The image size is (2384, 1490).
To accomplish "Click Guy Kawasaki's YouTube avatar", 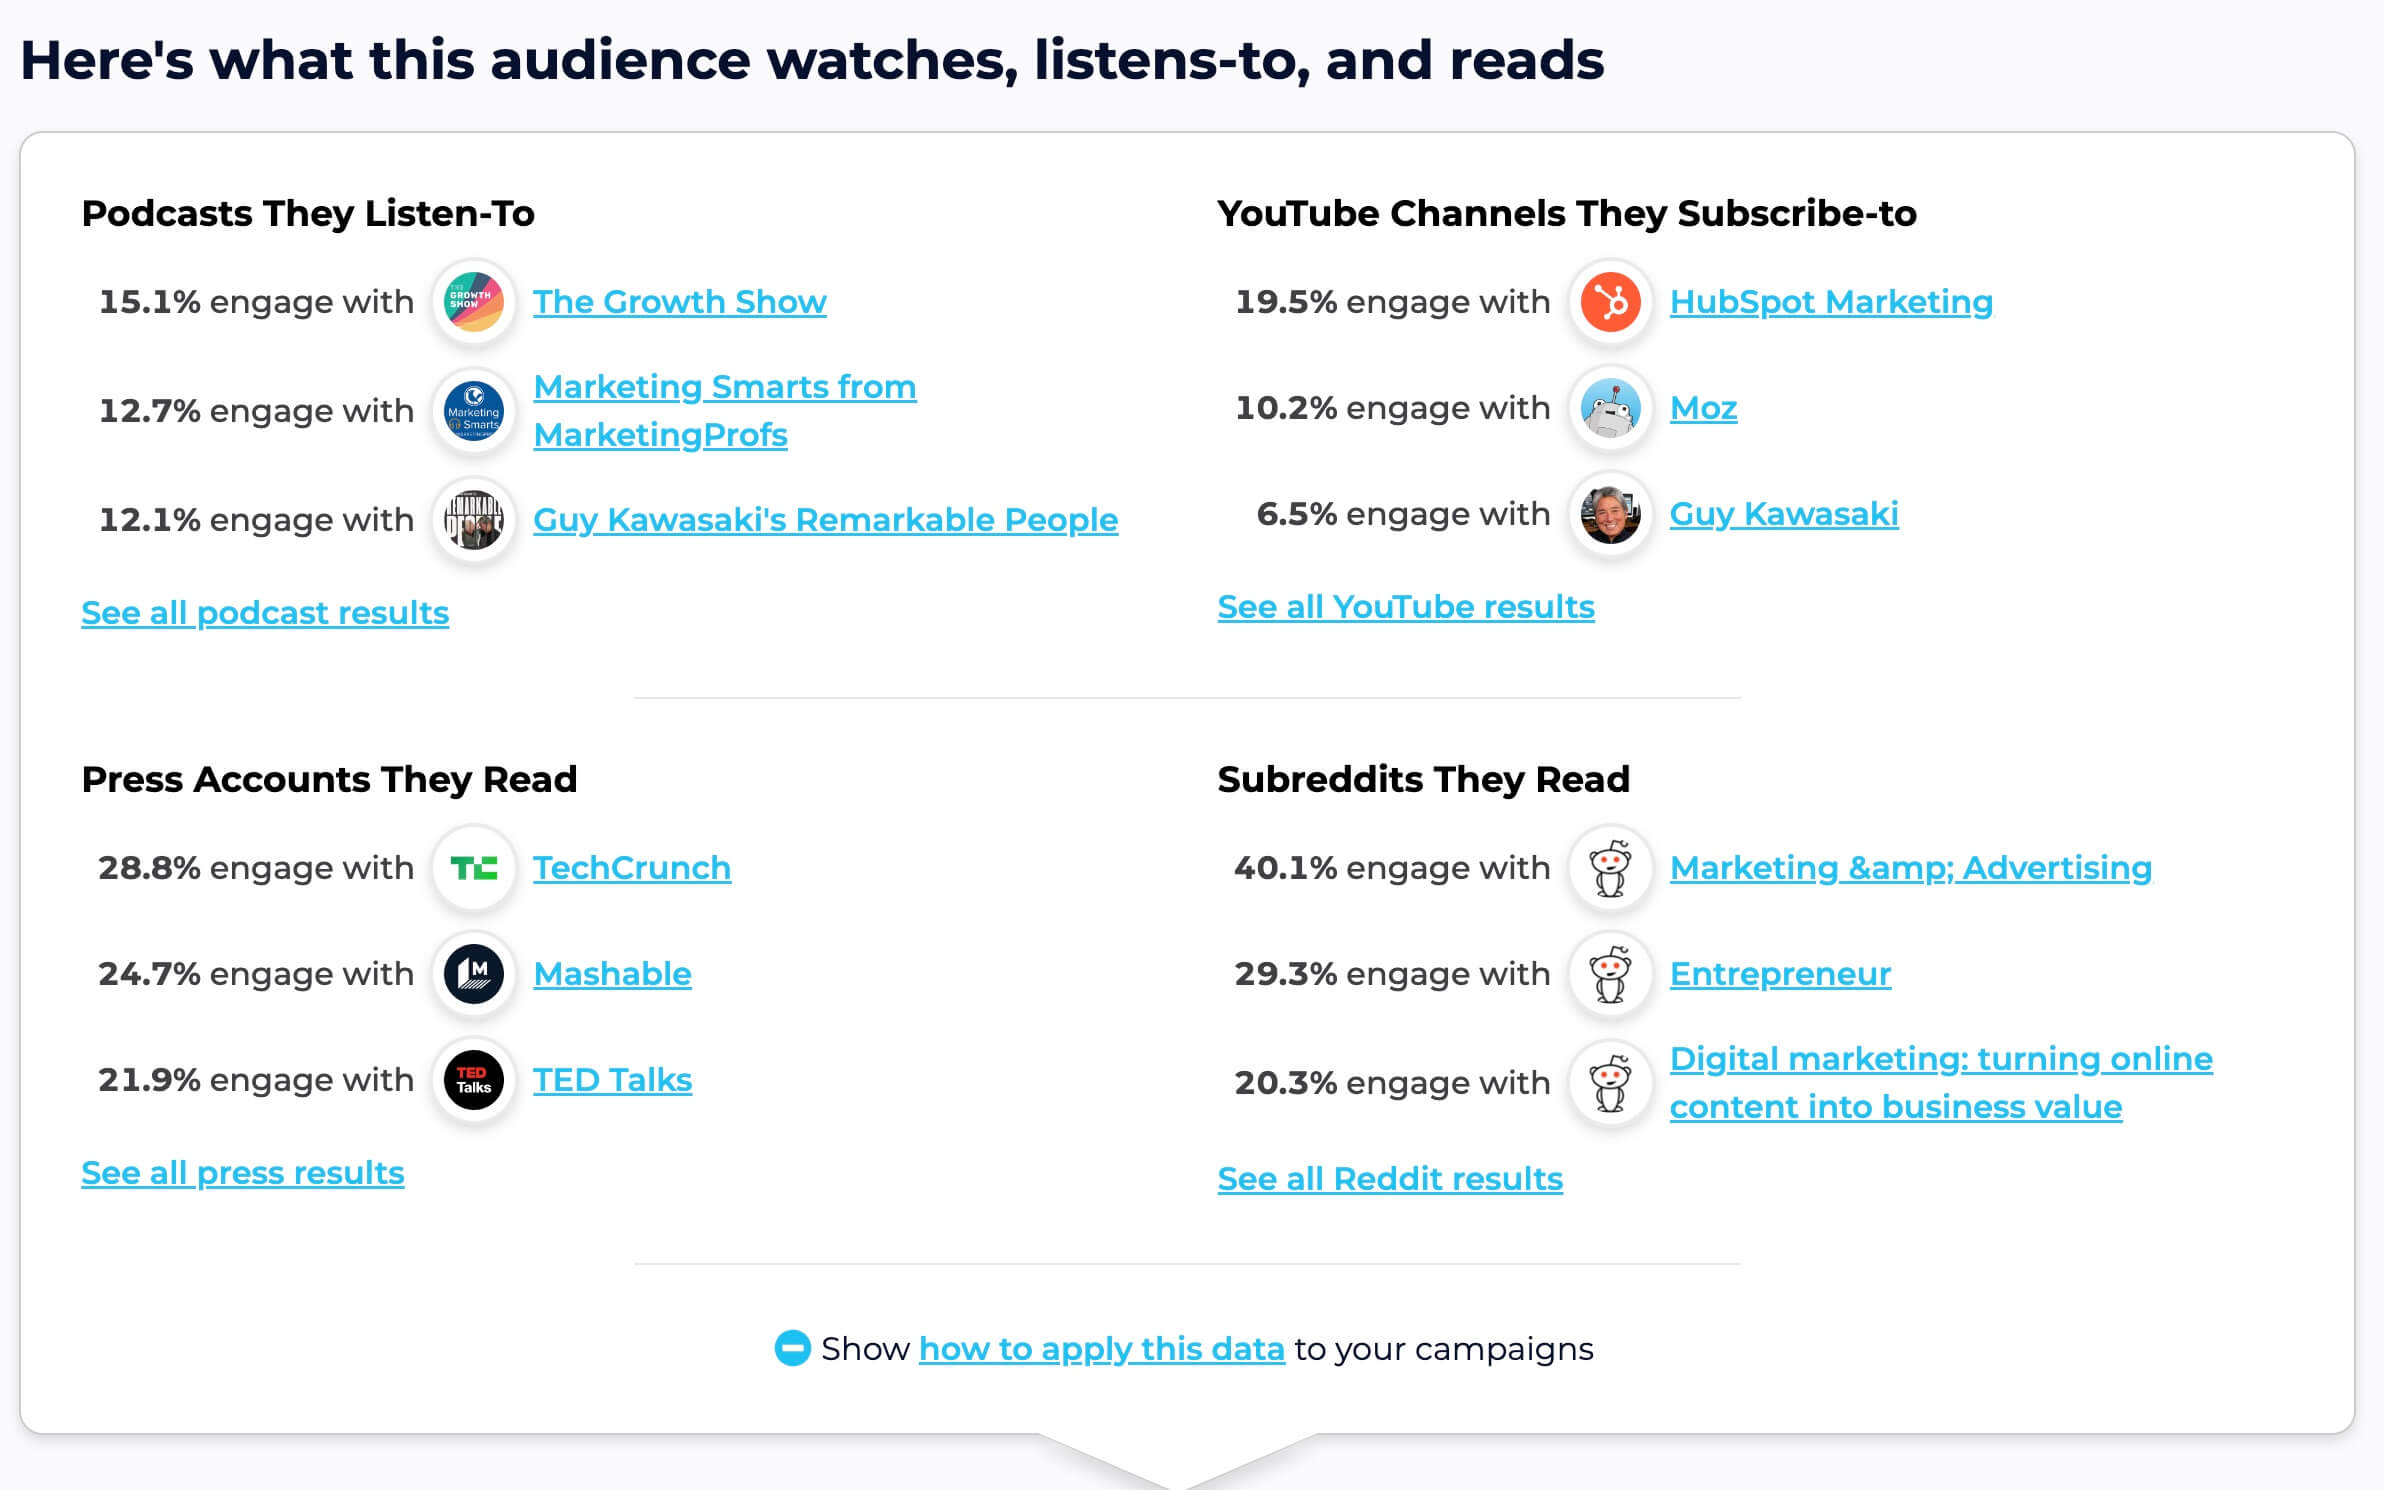I will (x=1611, y=514).
